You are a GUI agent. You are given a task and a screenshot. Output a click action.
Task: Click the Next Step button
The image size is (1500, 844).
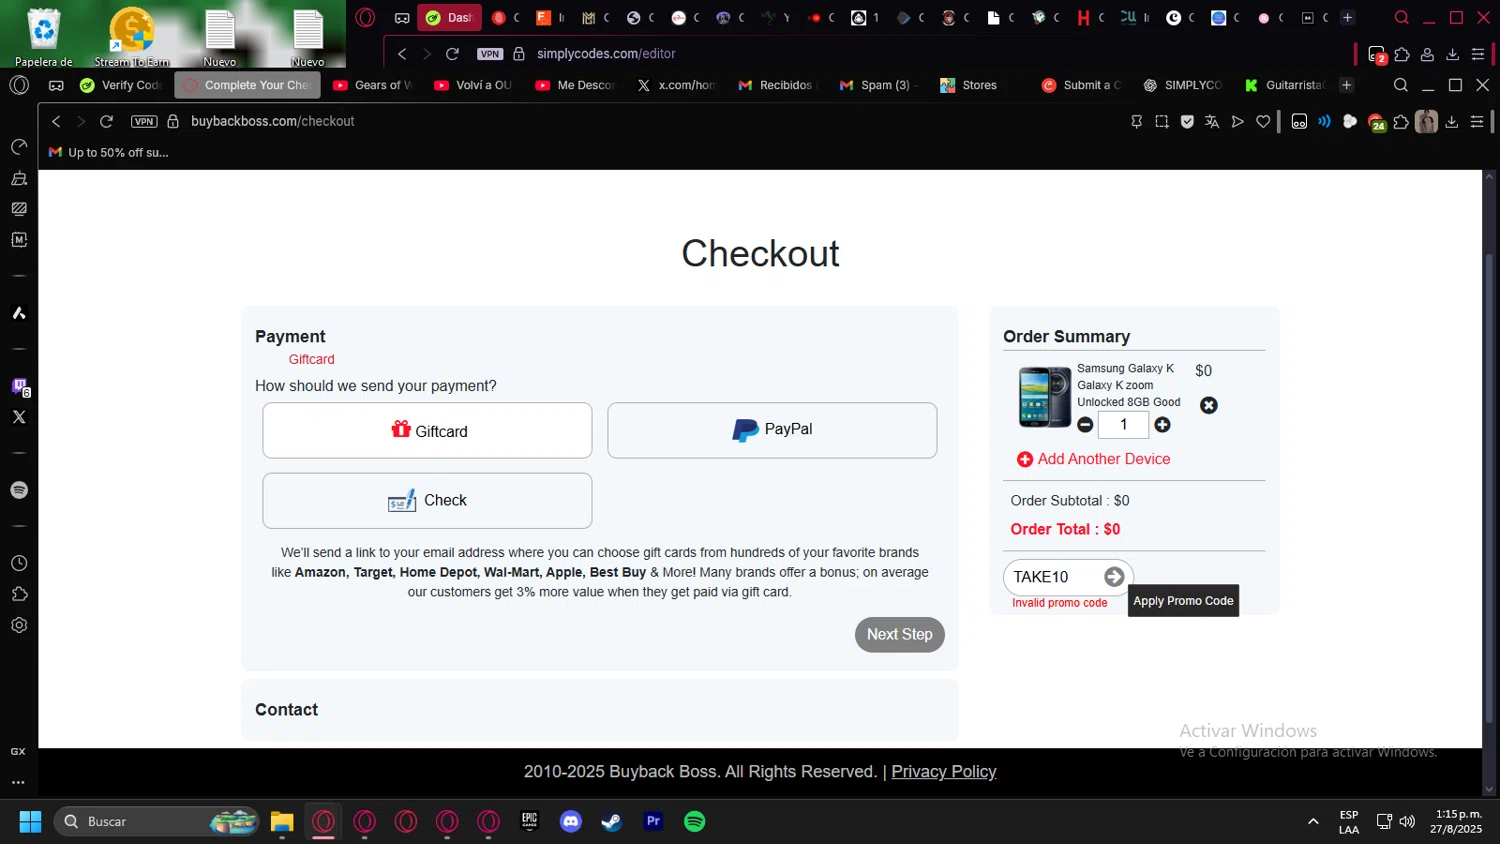tap(899, 635)
